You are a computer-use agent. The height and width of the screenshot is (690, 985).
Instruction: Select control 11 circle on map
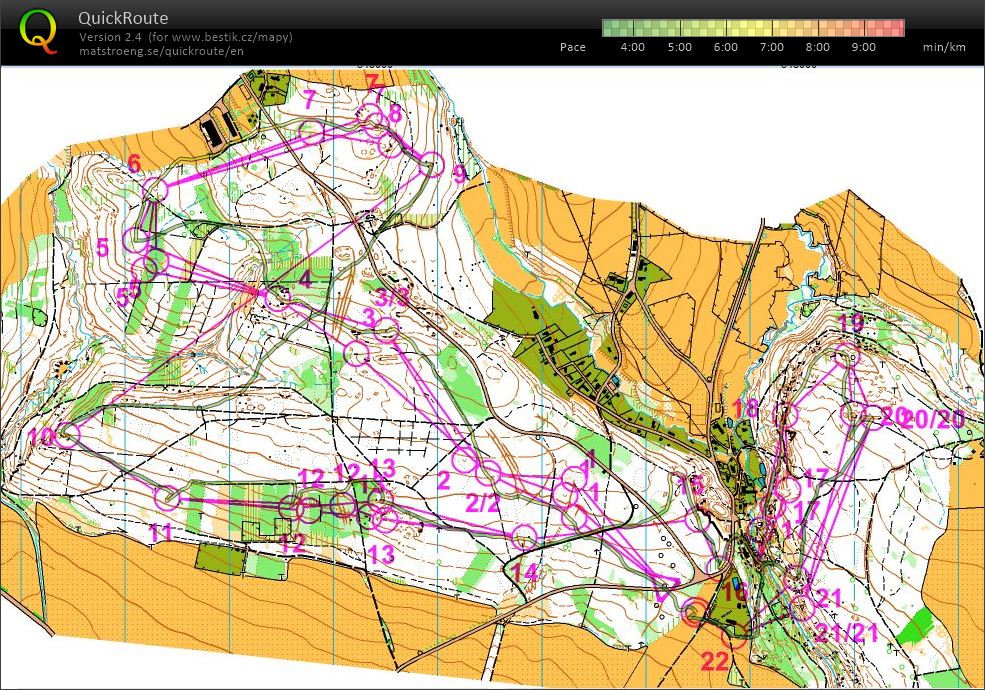(x=168, y=498)
